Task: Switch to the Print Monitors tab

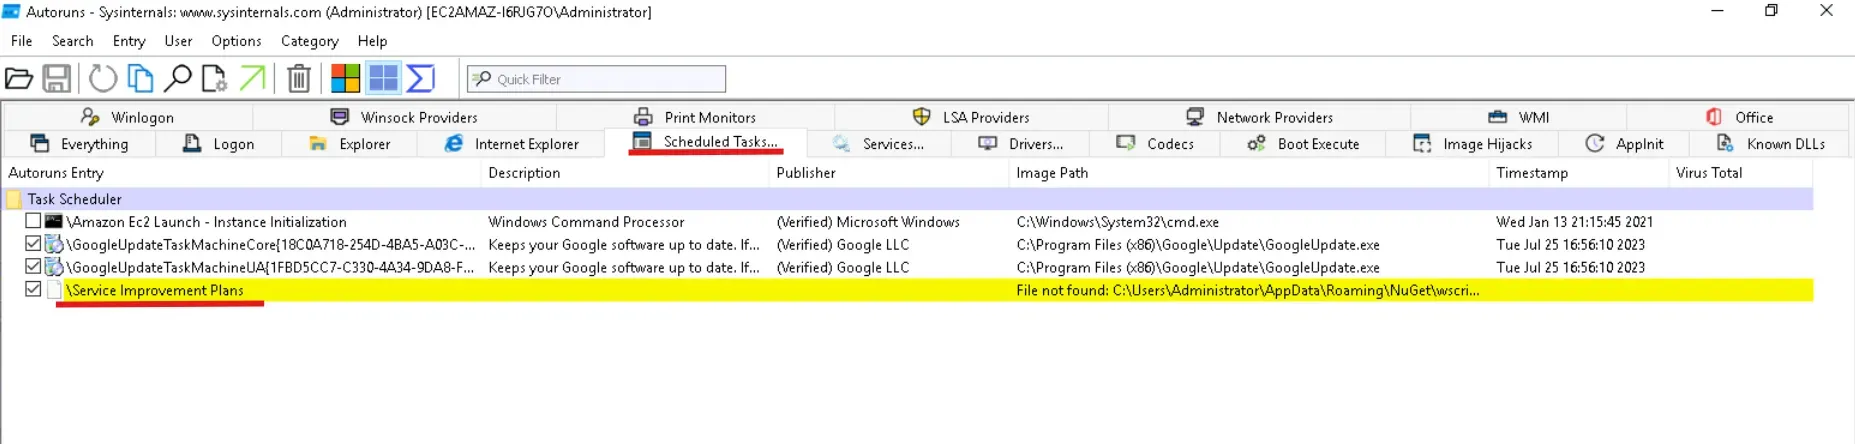Action: tap(695, 117)
